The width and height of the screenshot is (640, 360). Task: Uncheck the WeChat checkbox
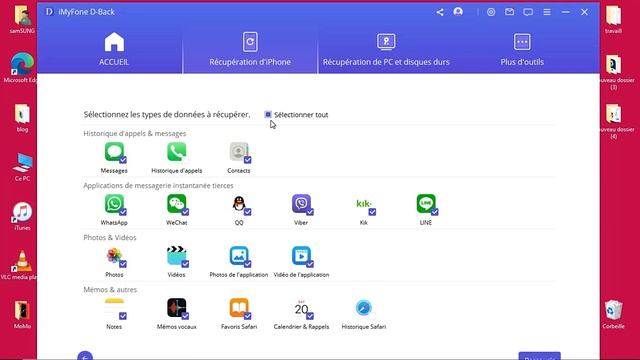pos(185,212)
